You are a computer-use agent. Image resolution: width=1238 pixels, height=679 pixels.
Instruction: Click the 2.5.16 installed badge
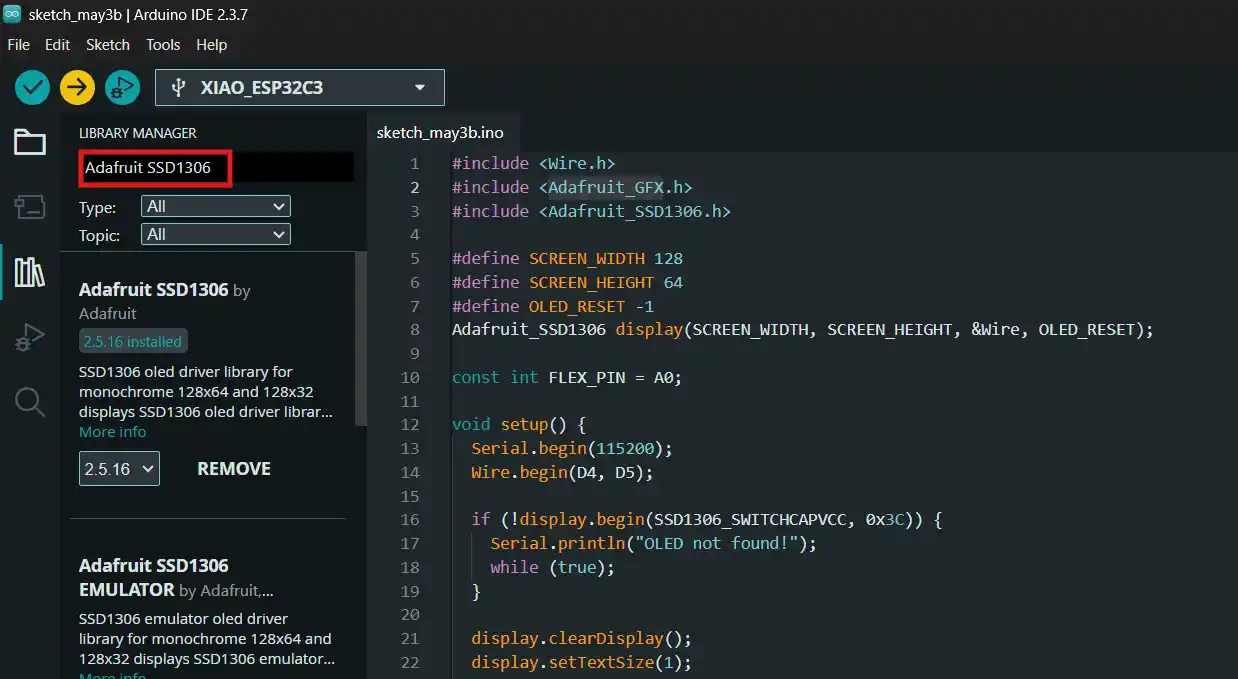coord(133,341)
